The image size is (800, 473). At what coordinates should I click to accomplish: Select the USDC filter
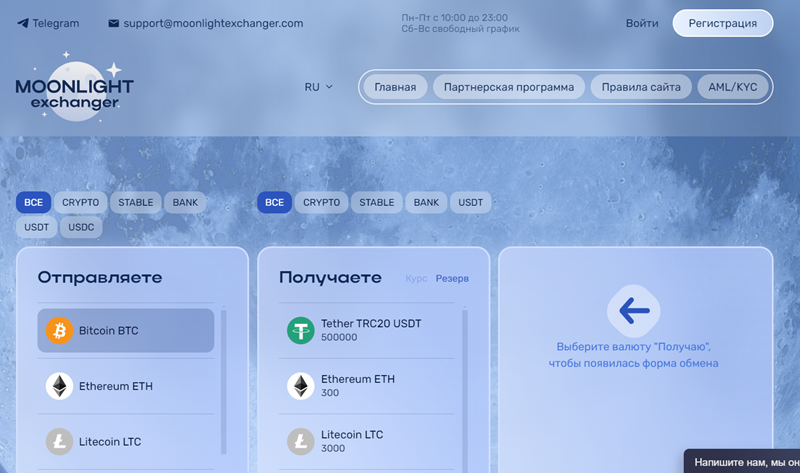[81, 227]
